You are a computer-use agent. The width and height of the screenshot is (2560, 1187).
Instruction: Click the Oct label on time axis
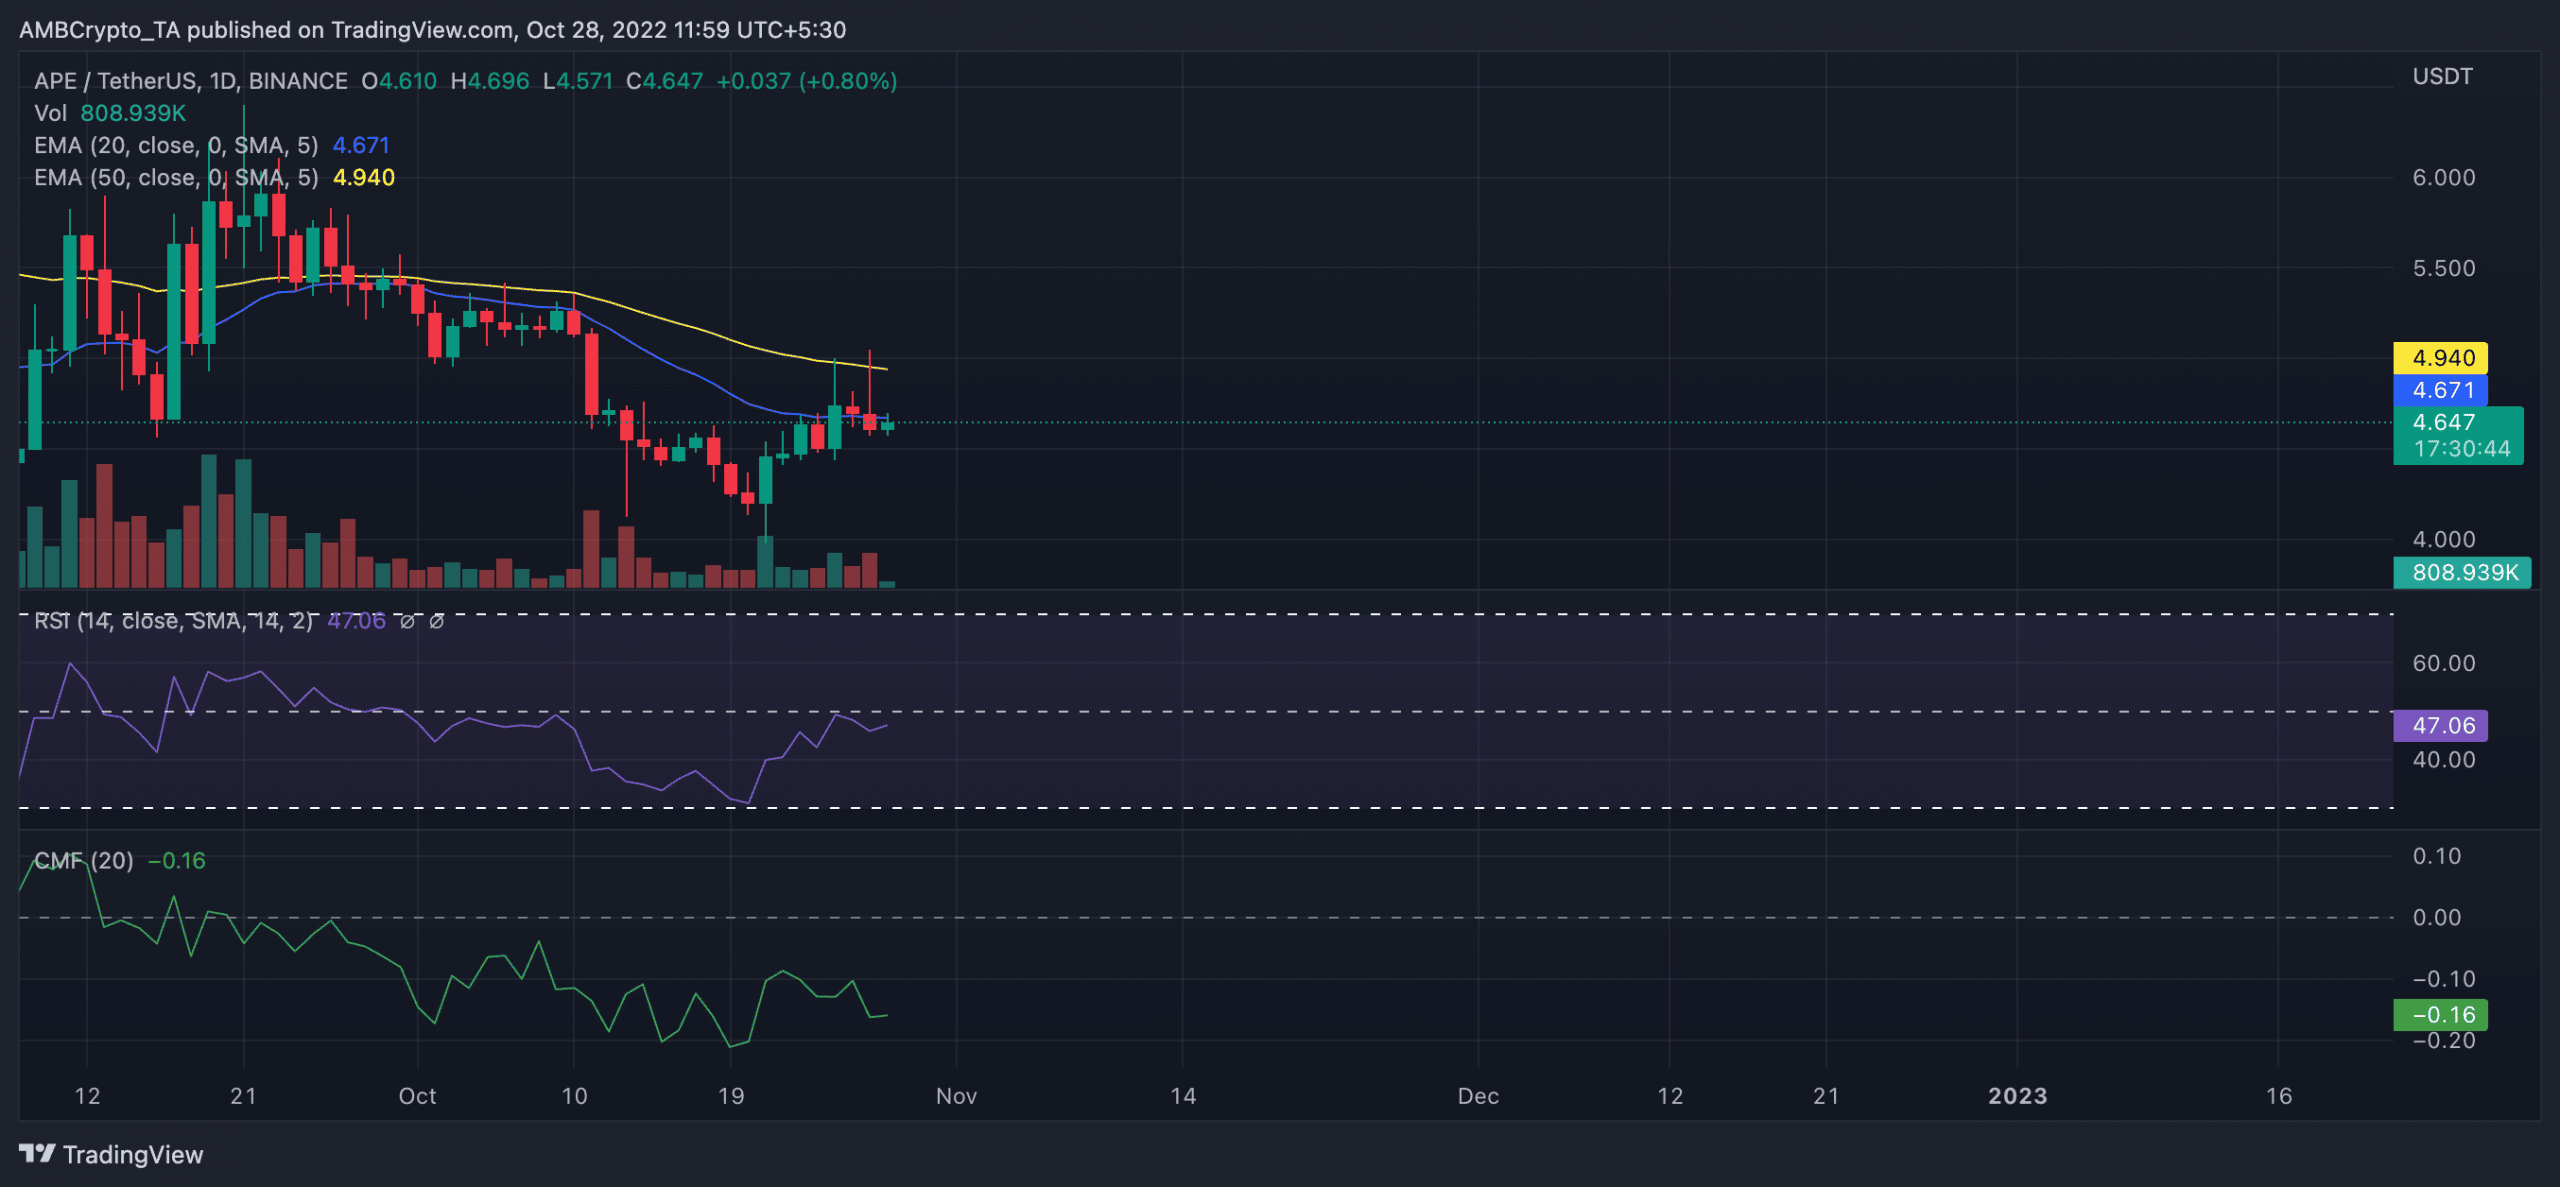(417, 1096)
